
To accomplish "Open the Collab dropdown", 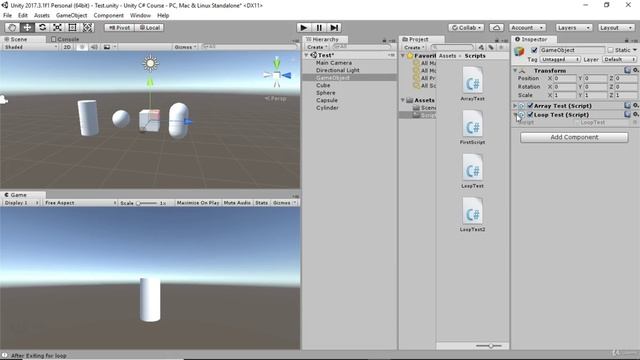I will pyautogui.click(x=466, y=27).
